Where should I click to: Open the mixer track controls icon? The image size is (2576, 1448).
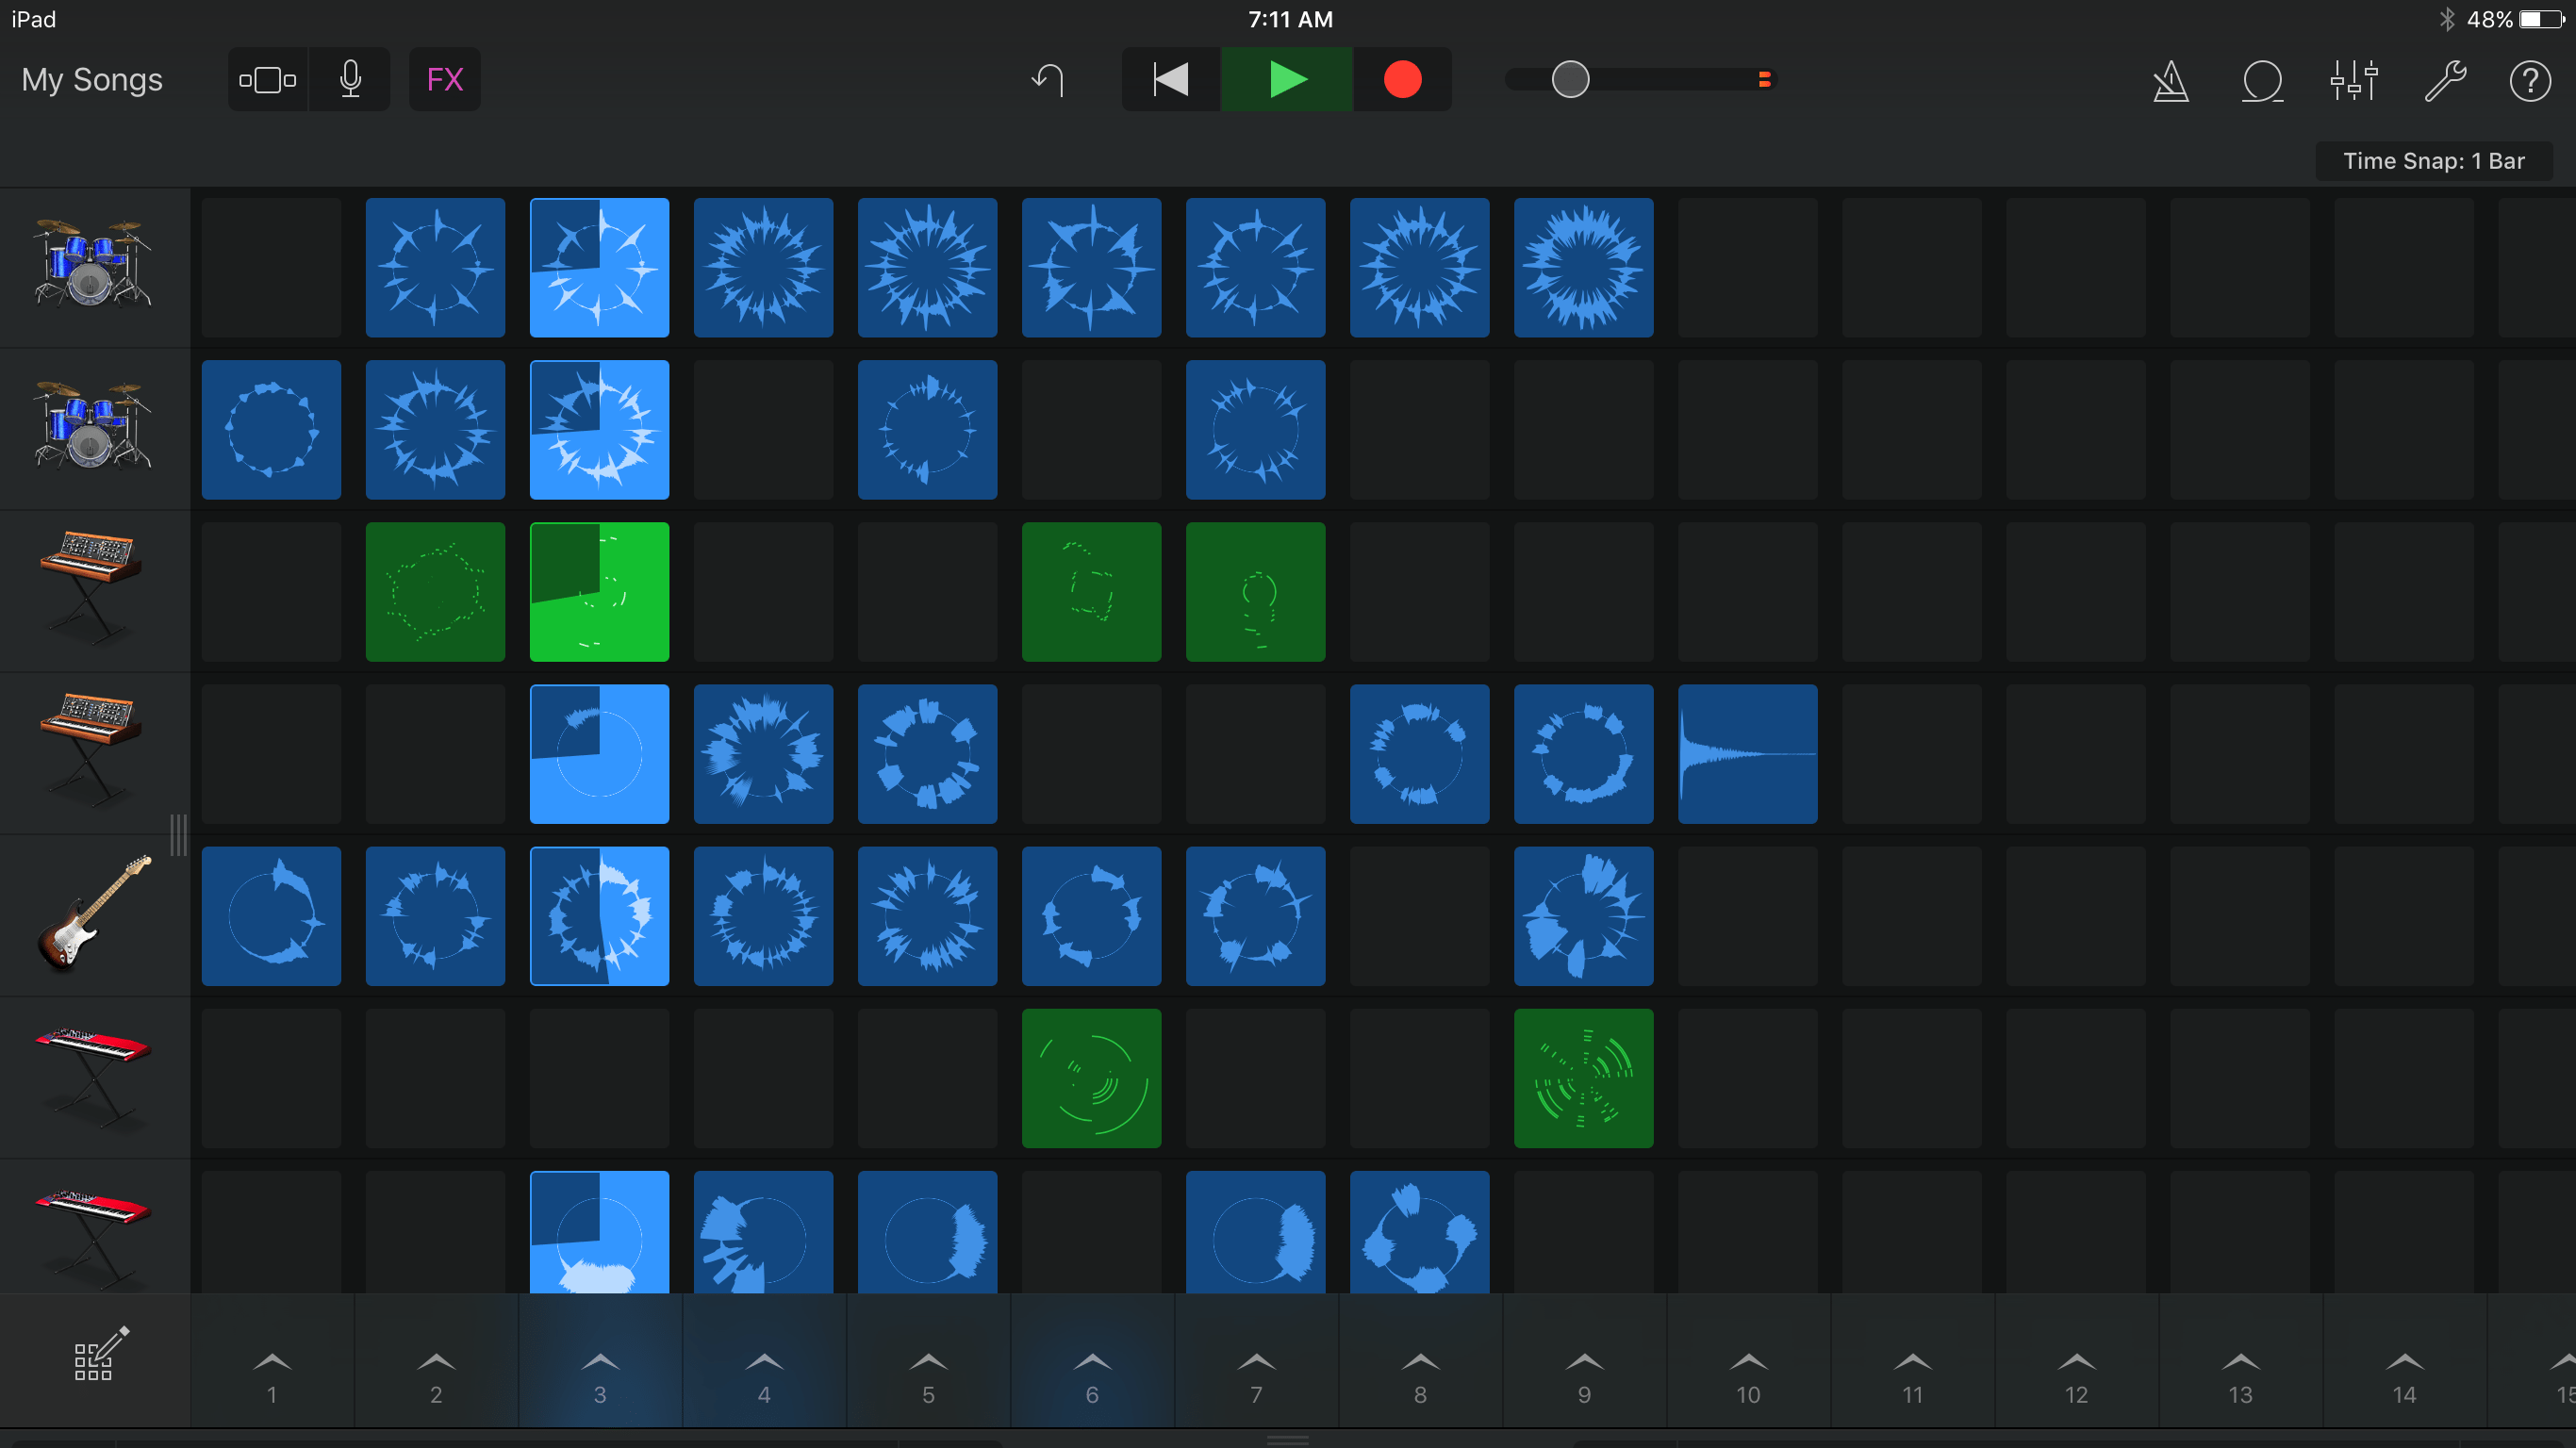pos(2353,81)
